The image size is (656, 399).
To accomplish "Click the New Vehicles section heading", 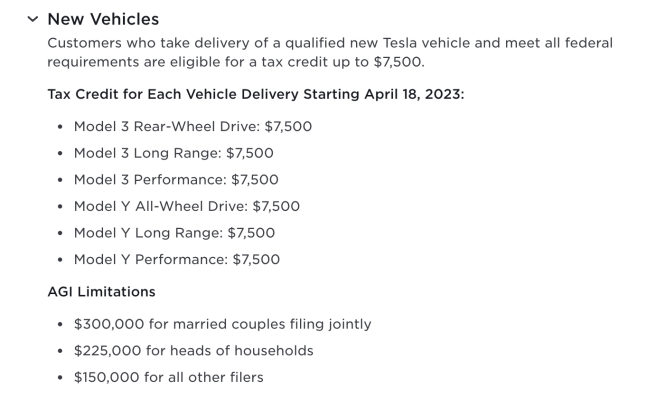I will coord(103,19).
